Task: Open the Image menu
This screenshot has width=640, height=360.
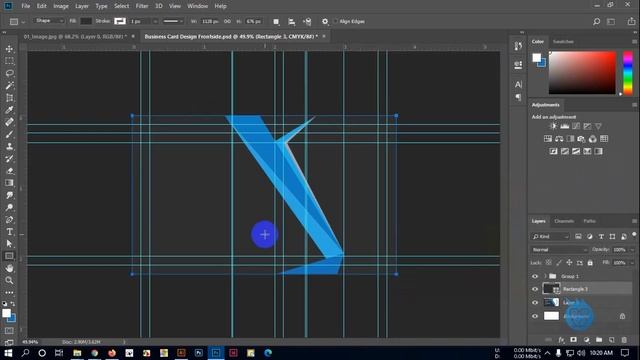Action: [61, 6]
